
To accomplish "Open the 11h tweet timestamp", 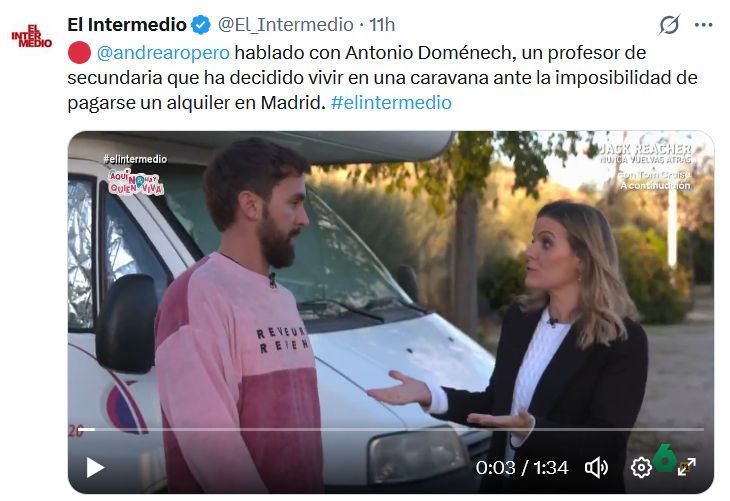I will (x=382, y=25).
